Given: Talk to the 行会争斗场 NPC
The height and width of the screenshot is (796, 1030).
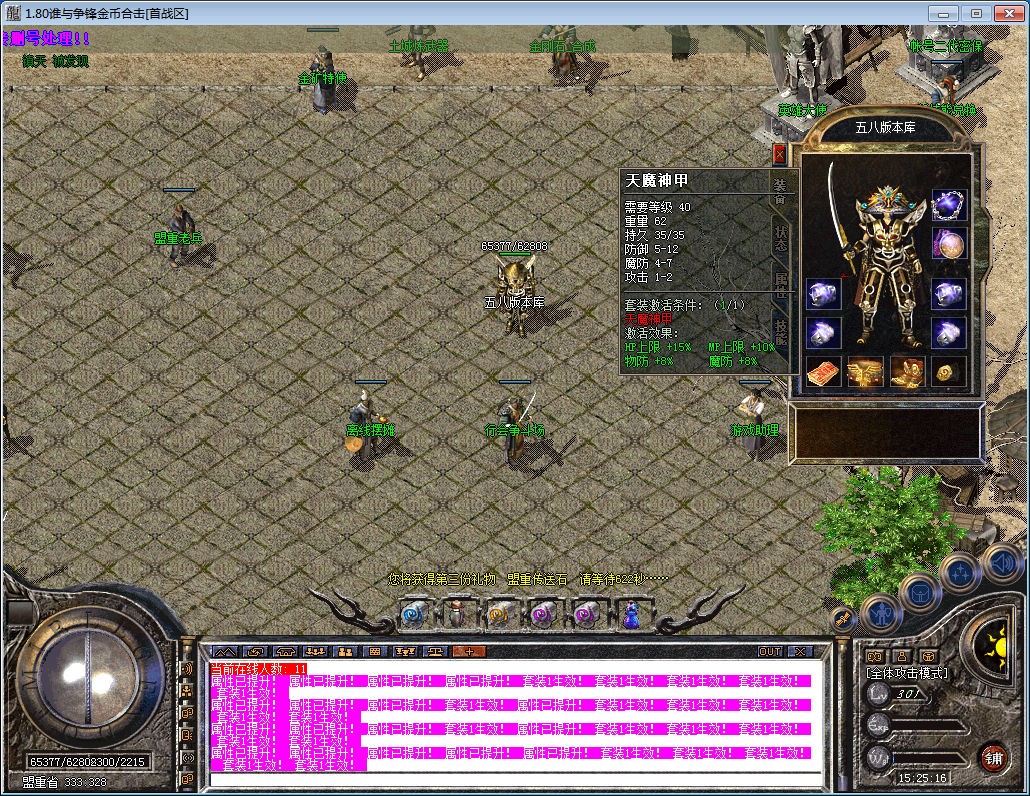Looking at the screenshot, I should (x=516, y=427).
